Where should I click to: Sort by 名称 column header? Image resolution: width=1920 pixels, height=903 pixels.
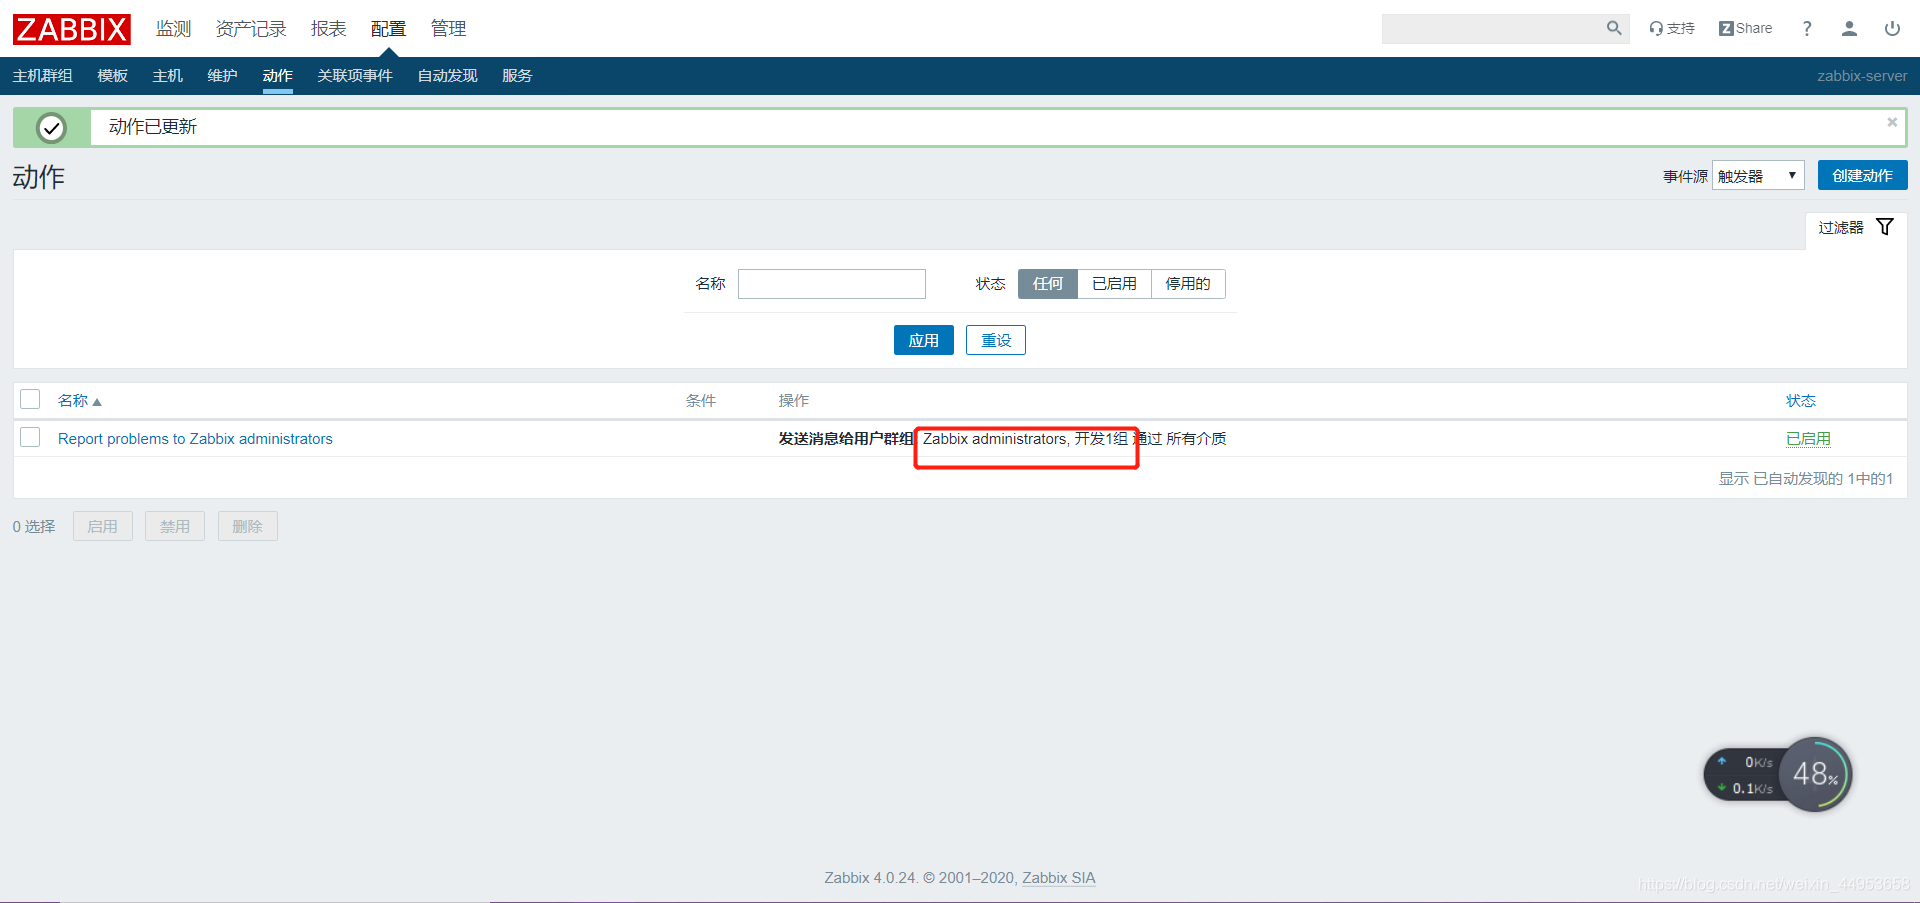pyautogui.click(x=79, y=401)
